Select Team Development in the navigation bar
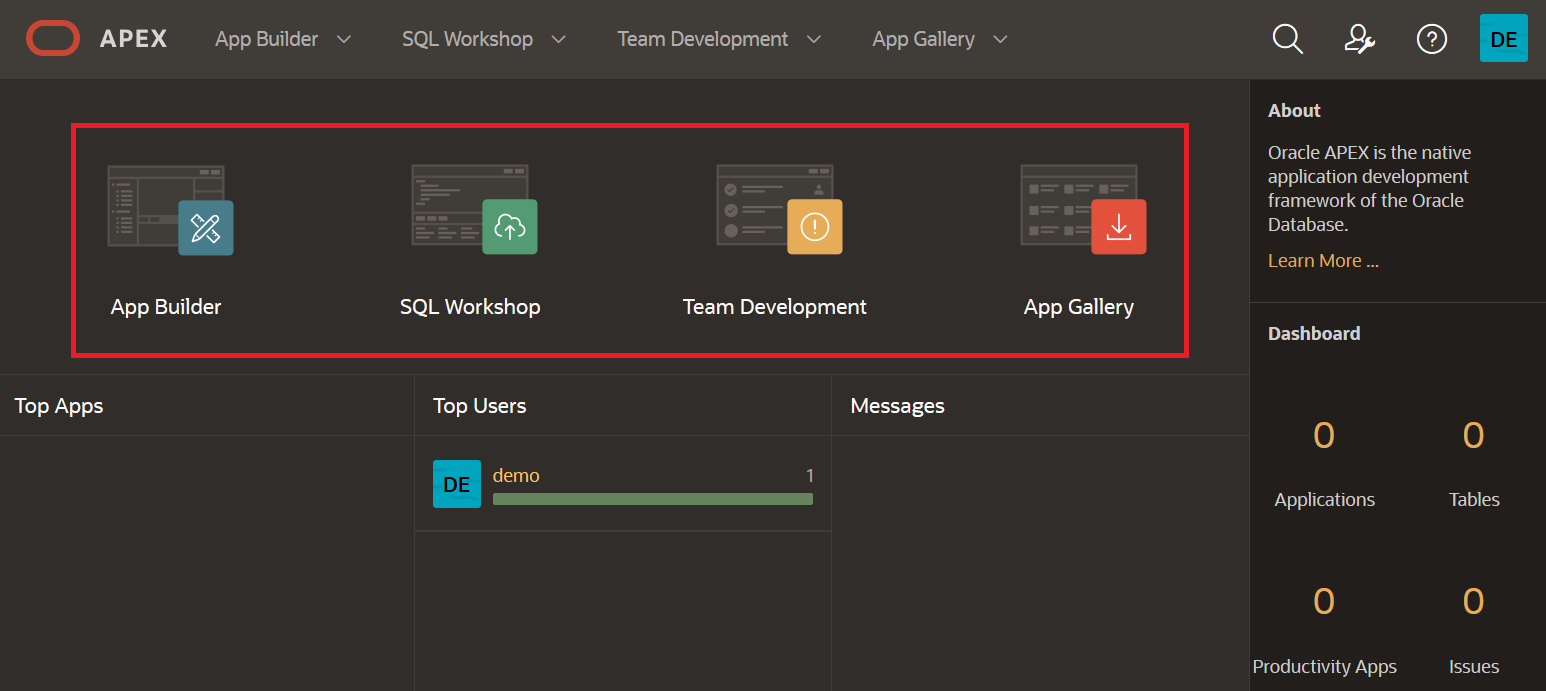 tap(702, 39)
